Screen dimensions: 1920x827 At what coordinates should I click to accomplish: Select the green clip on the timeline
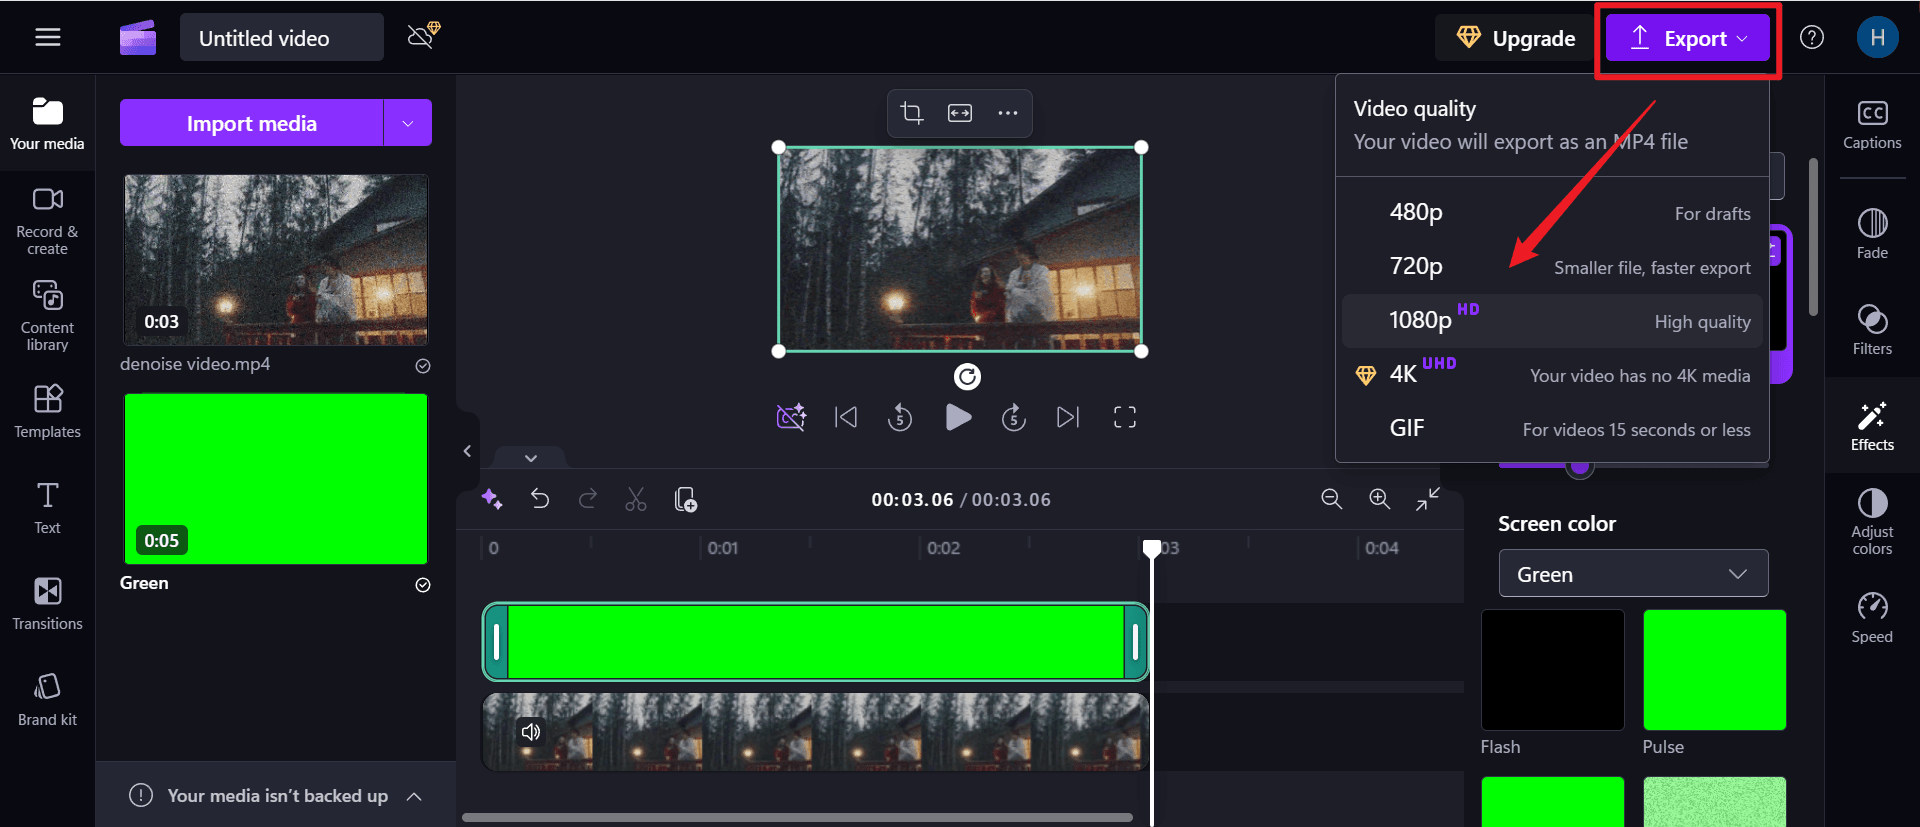[x=815, y=641]
